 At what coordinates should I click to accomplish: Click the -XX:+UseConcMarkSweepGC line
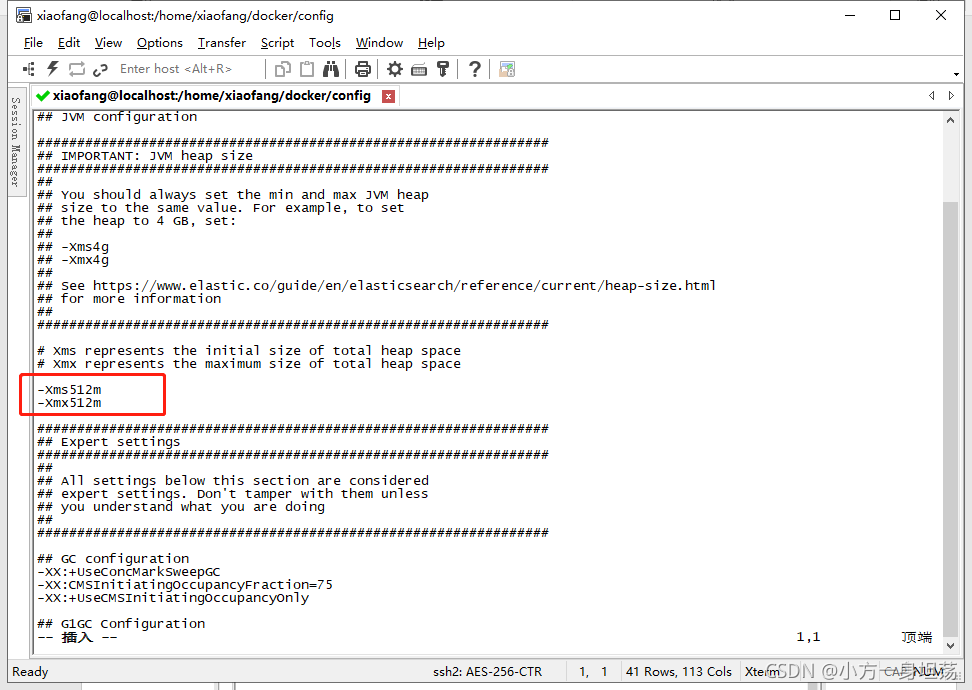[x=129, y=572]
